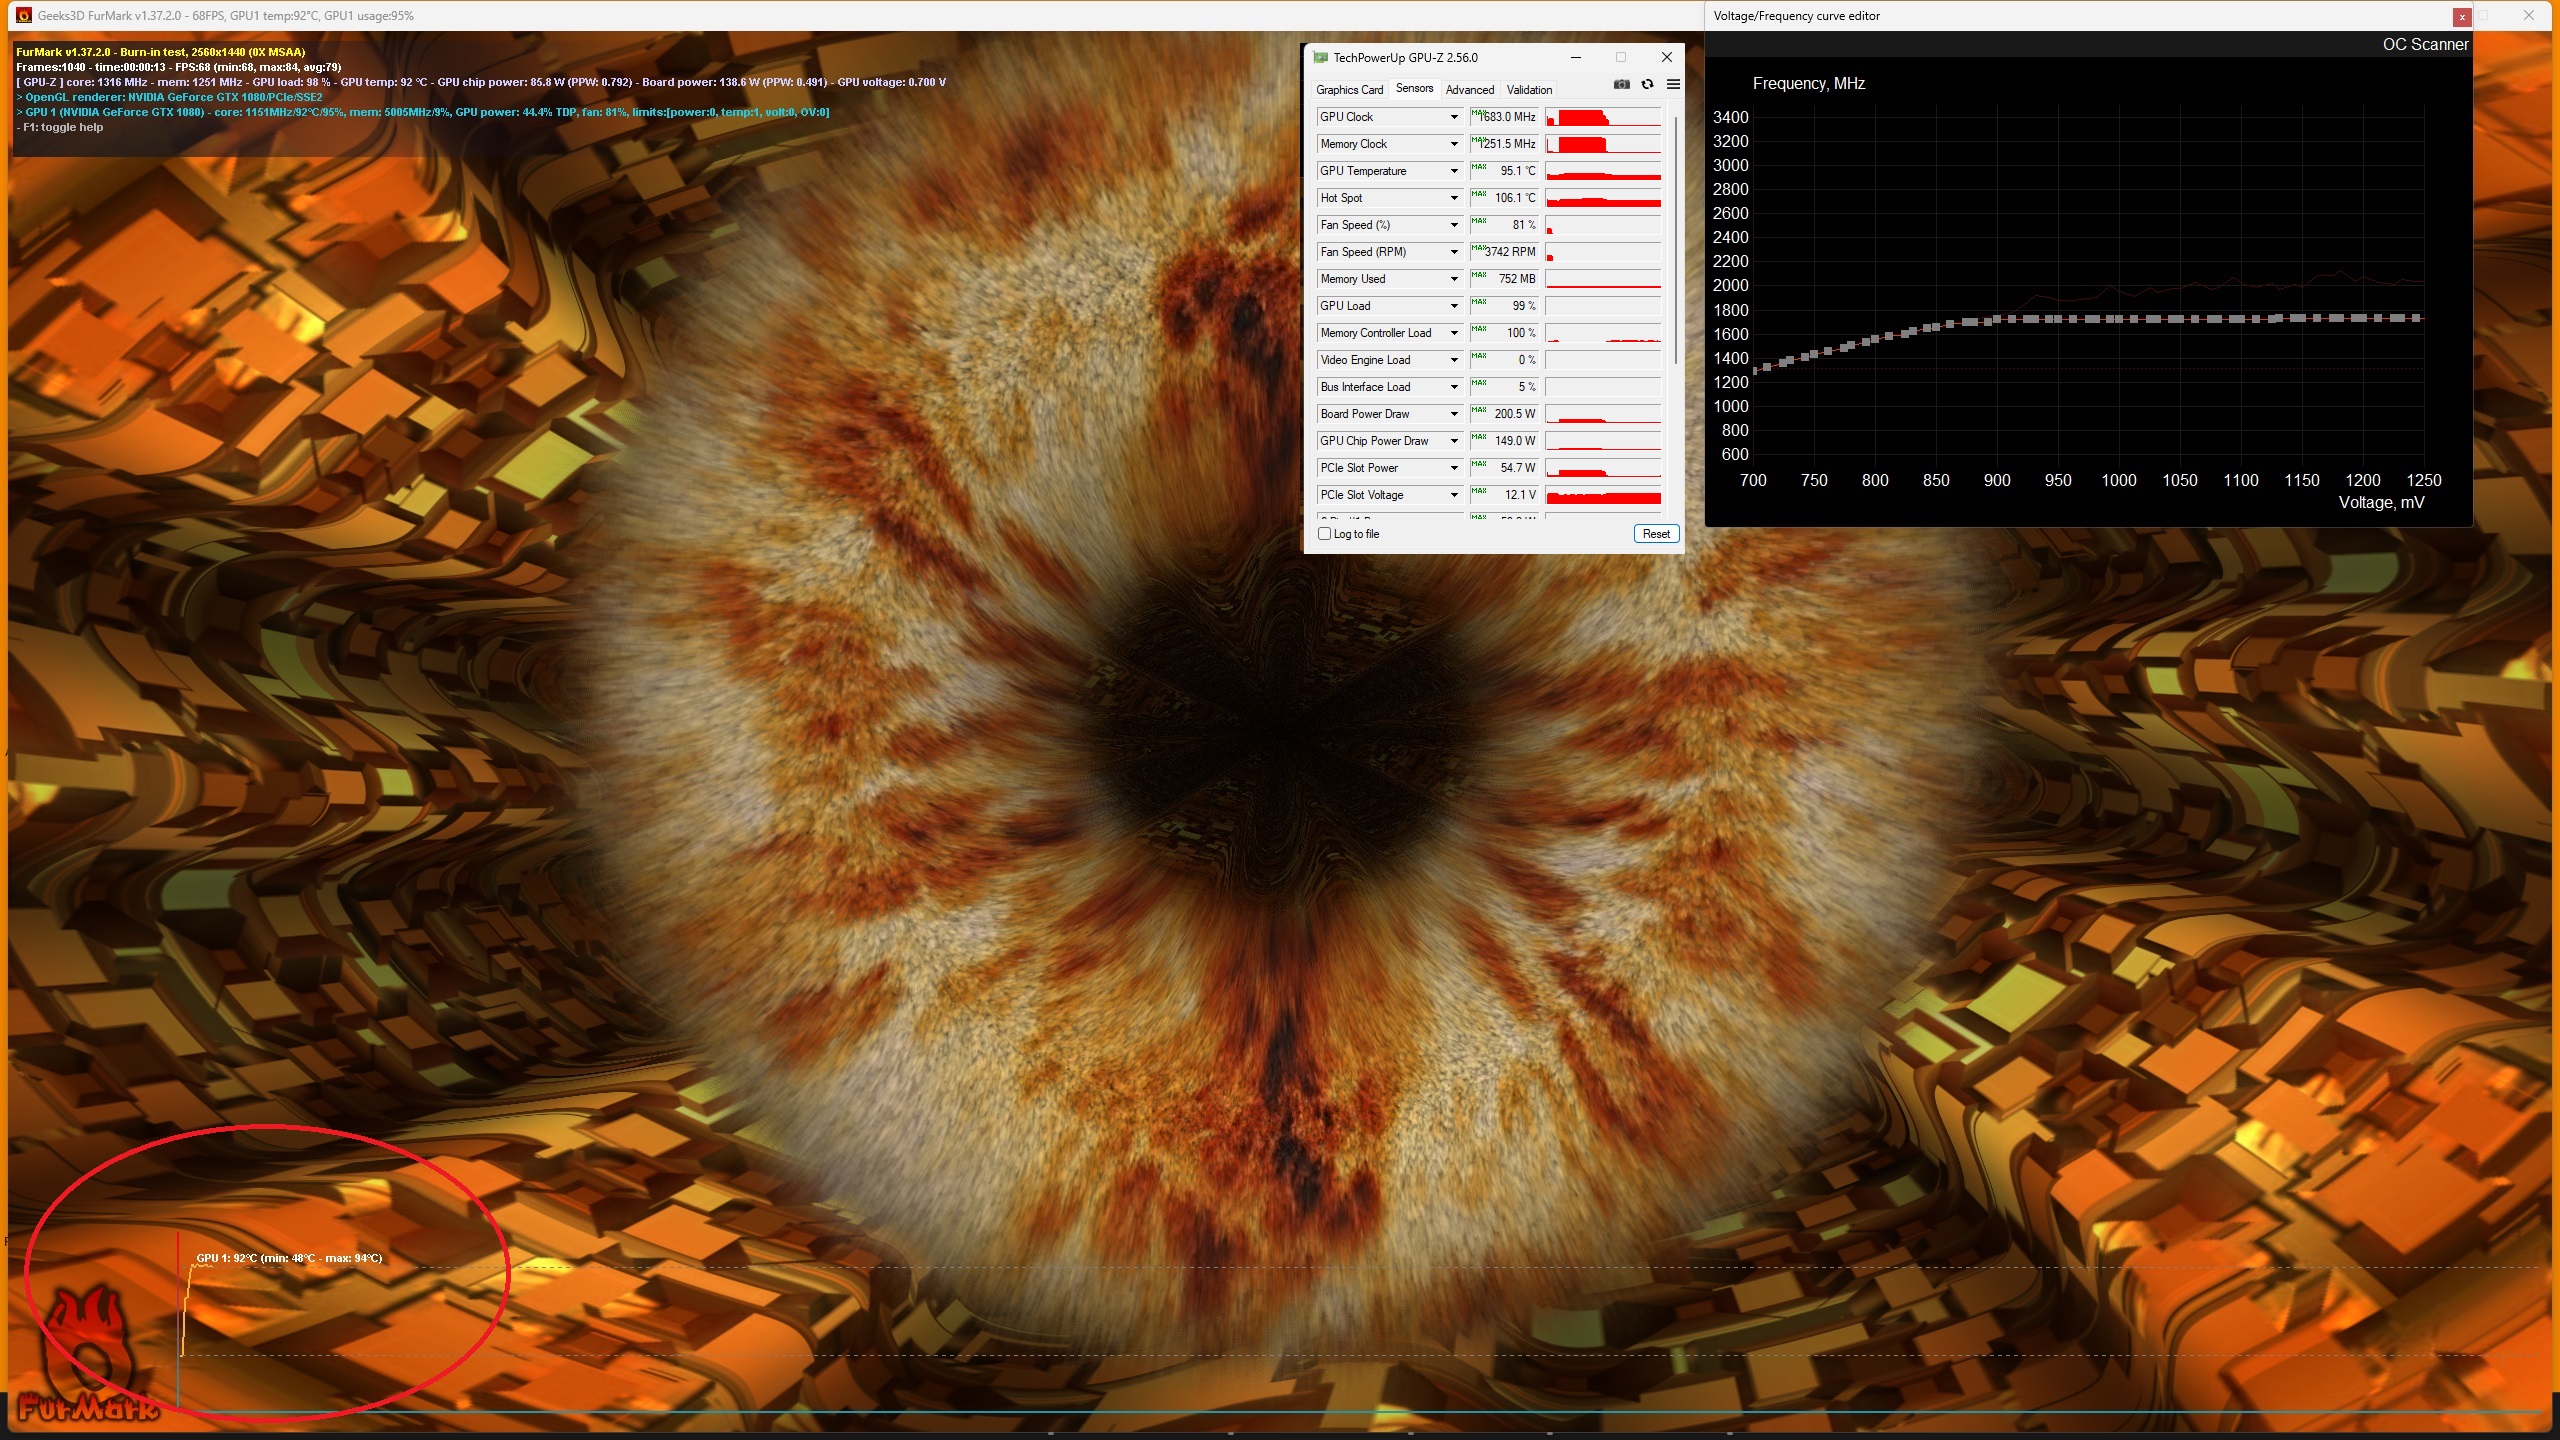Expand the GPU Clock sensor dropdown
The height and width of the screenshot is (1440, 2560).
(x=1454, y=117)
